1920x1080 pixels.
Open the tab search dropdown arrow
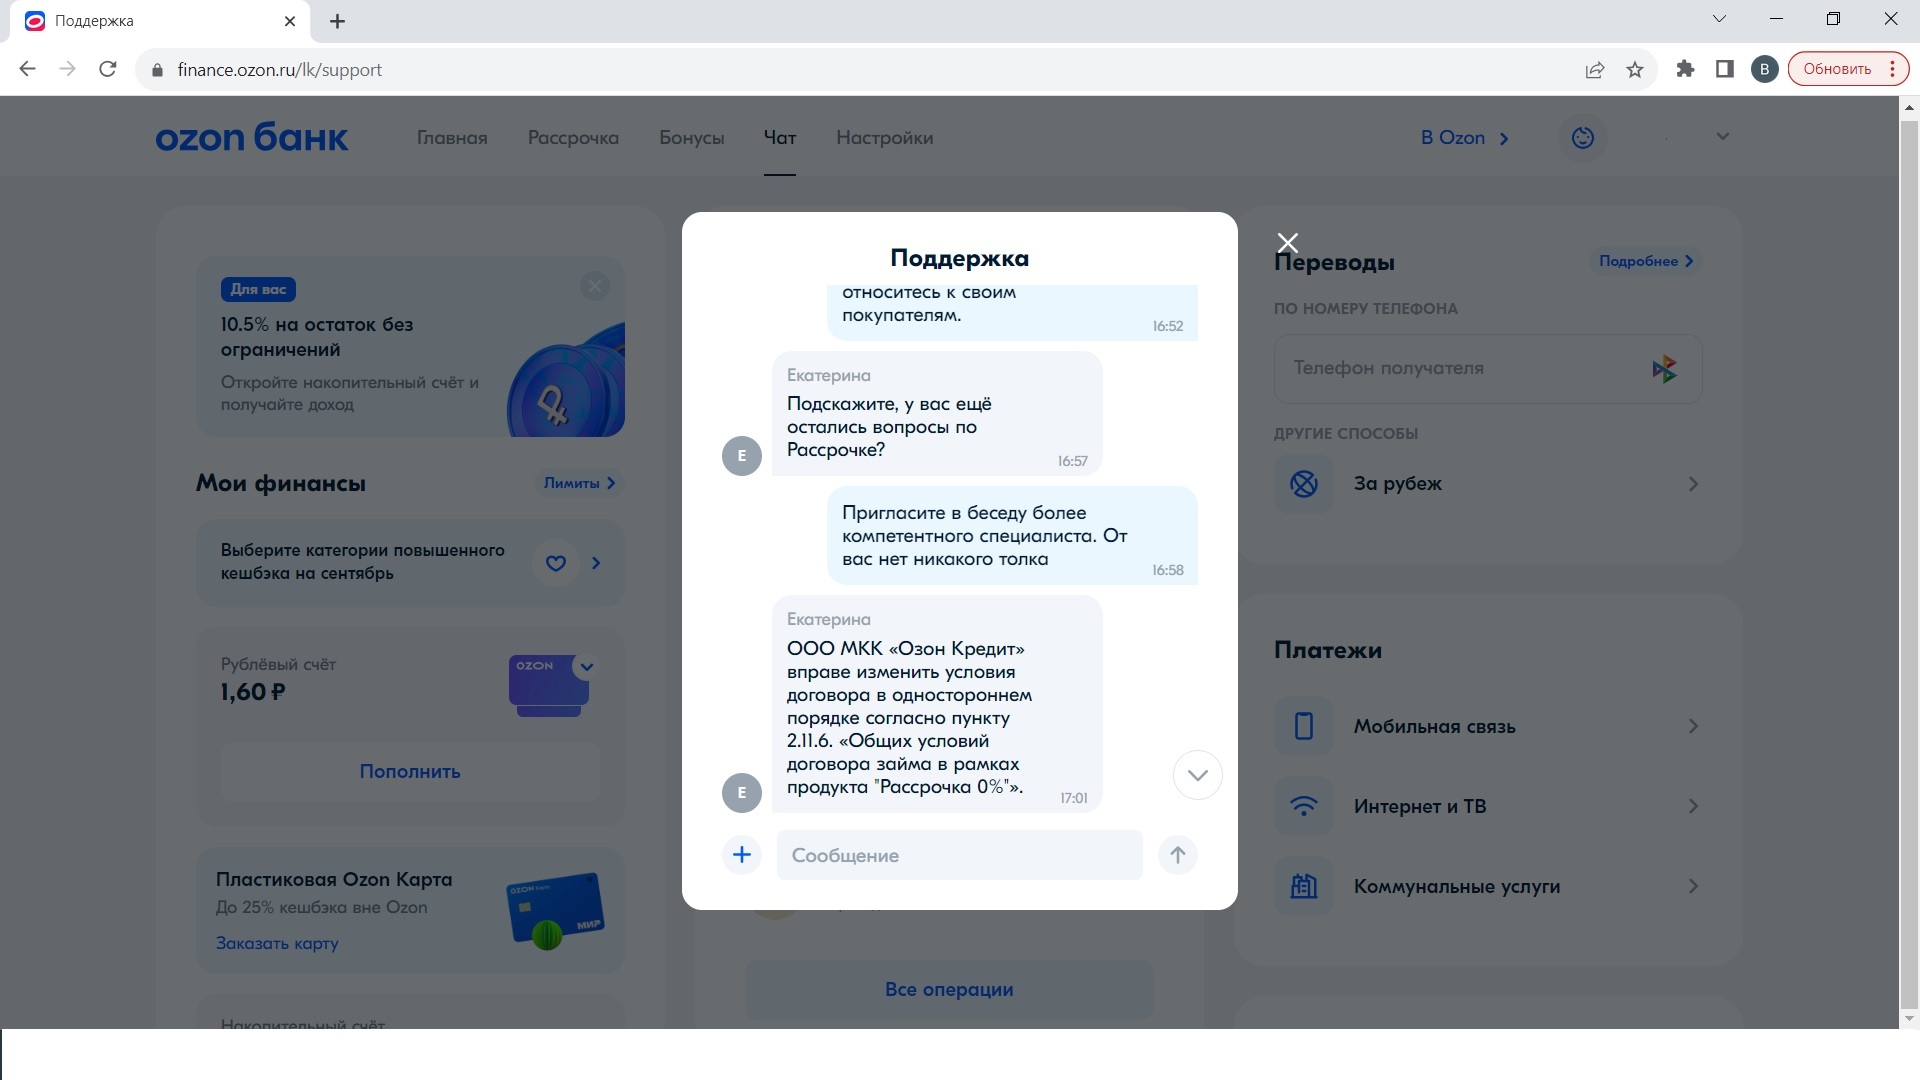(x=1719, y=19)
